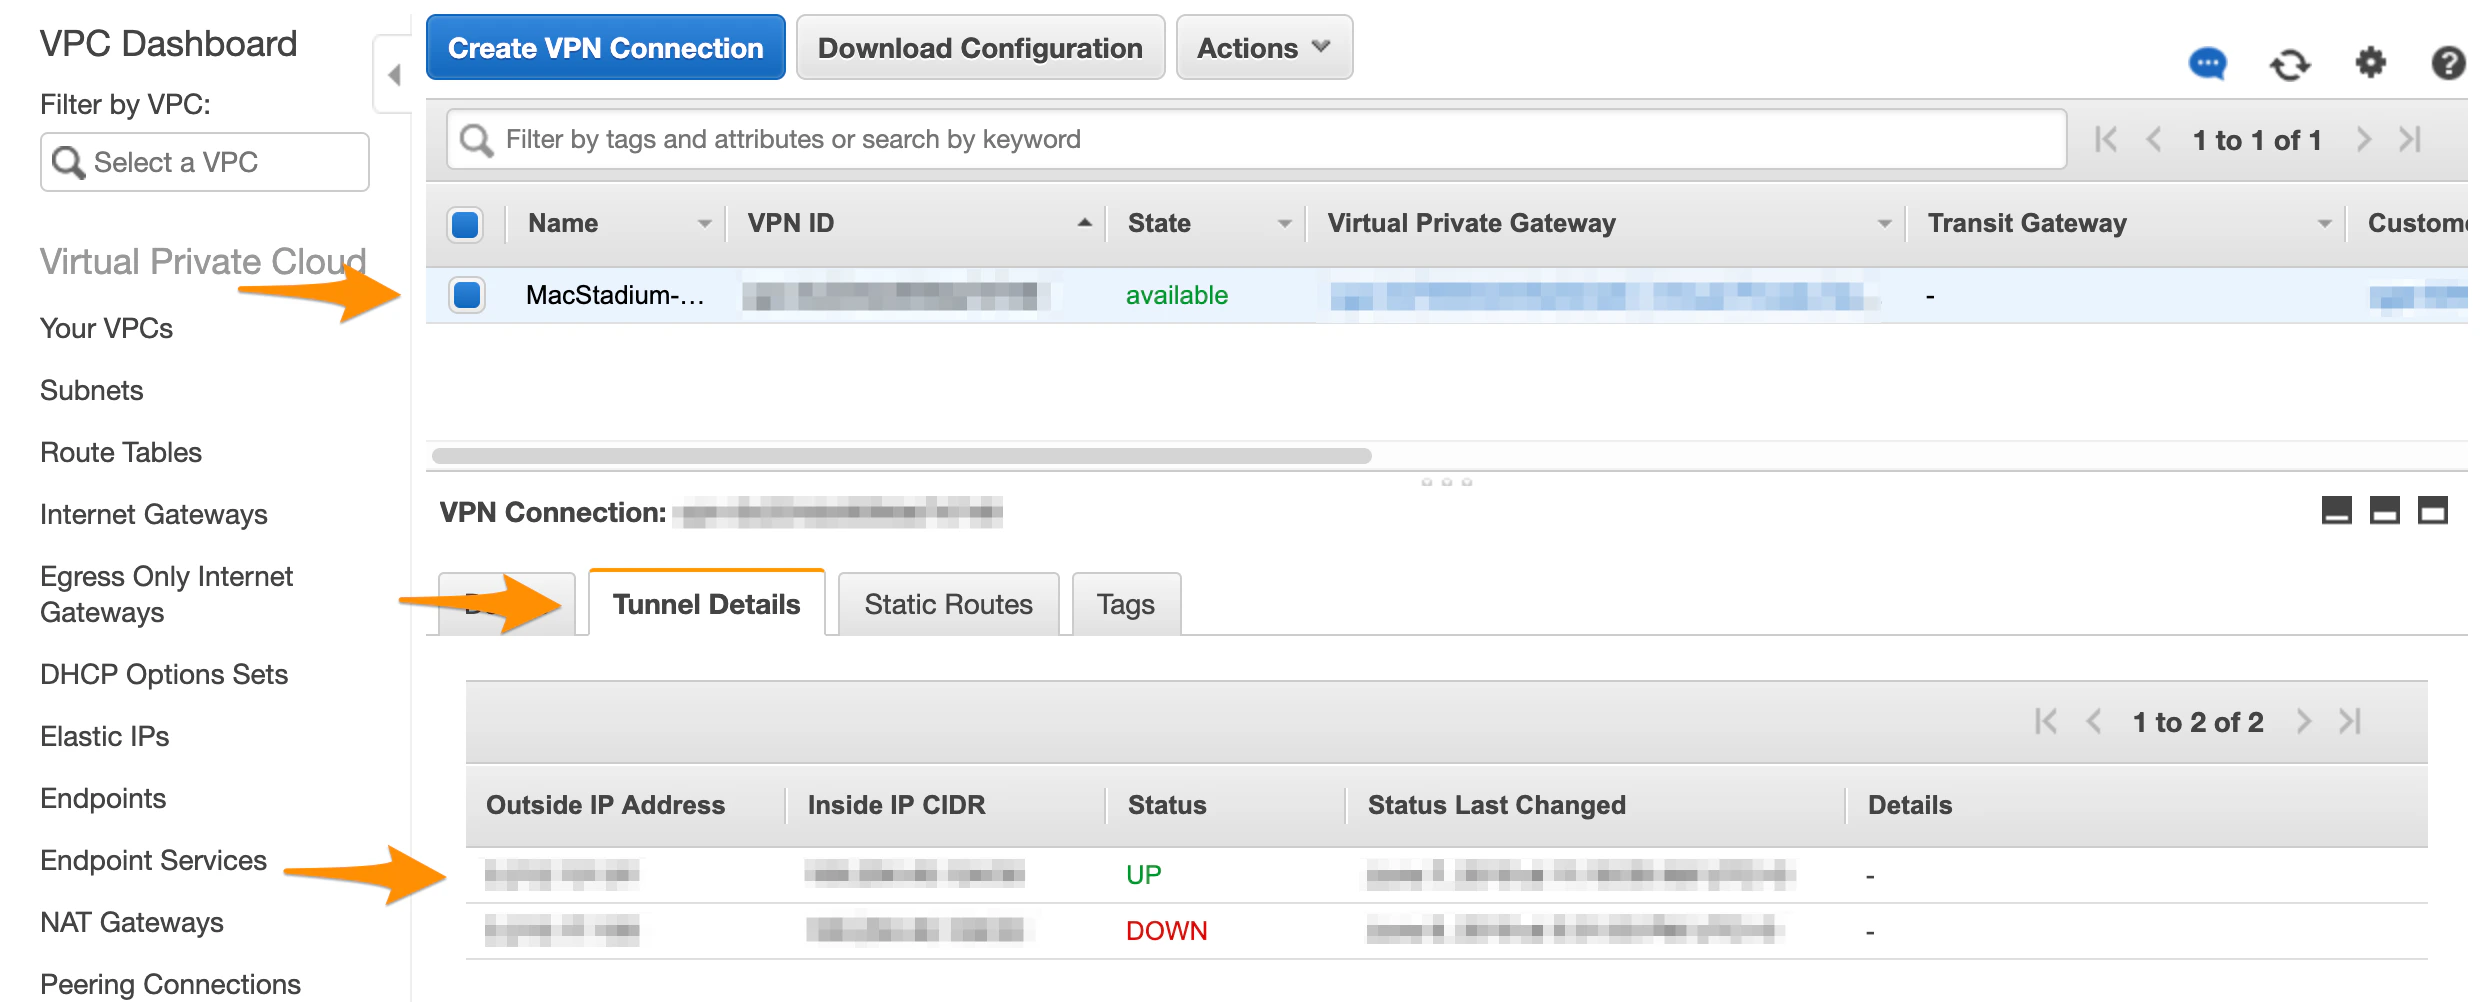
Task: Select Route Tables in the sidebar
Action: pyautogui.click(x=120, y=452)
